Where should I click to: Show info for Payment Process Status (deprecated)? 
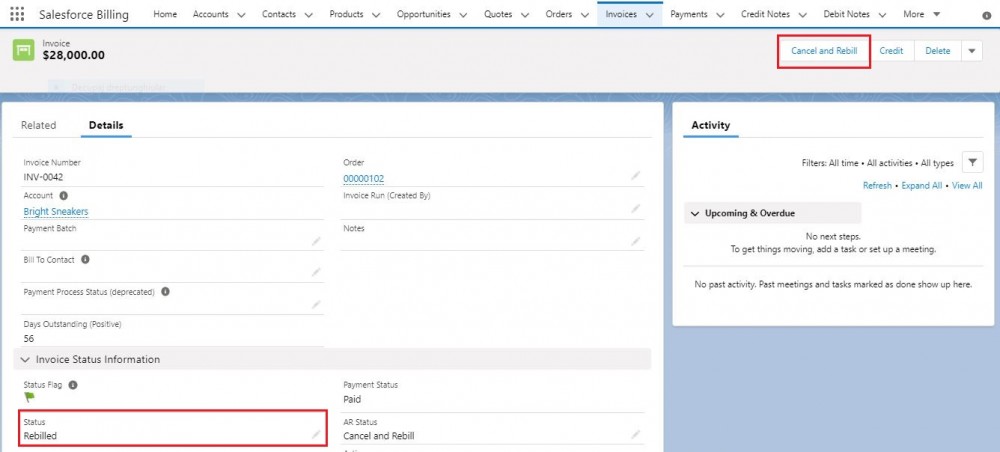[165, 292]
